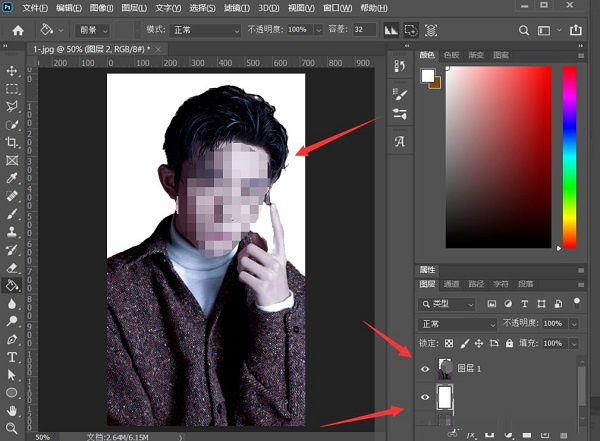Viewport: 600px width, 441px height.
Task: Open the Paint Bucket tool preset dropdown
Action: tap(61, 30)
